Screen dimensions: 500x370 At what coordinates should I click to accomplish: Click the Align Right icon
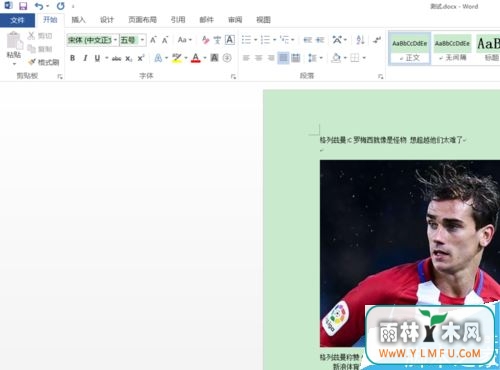[271, 58]
